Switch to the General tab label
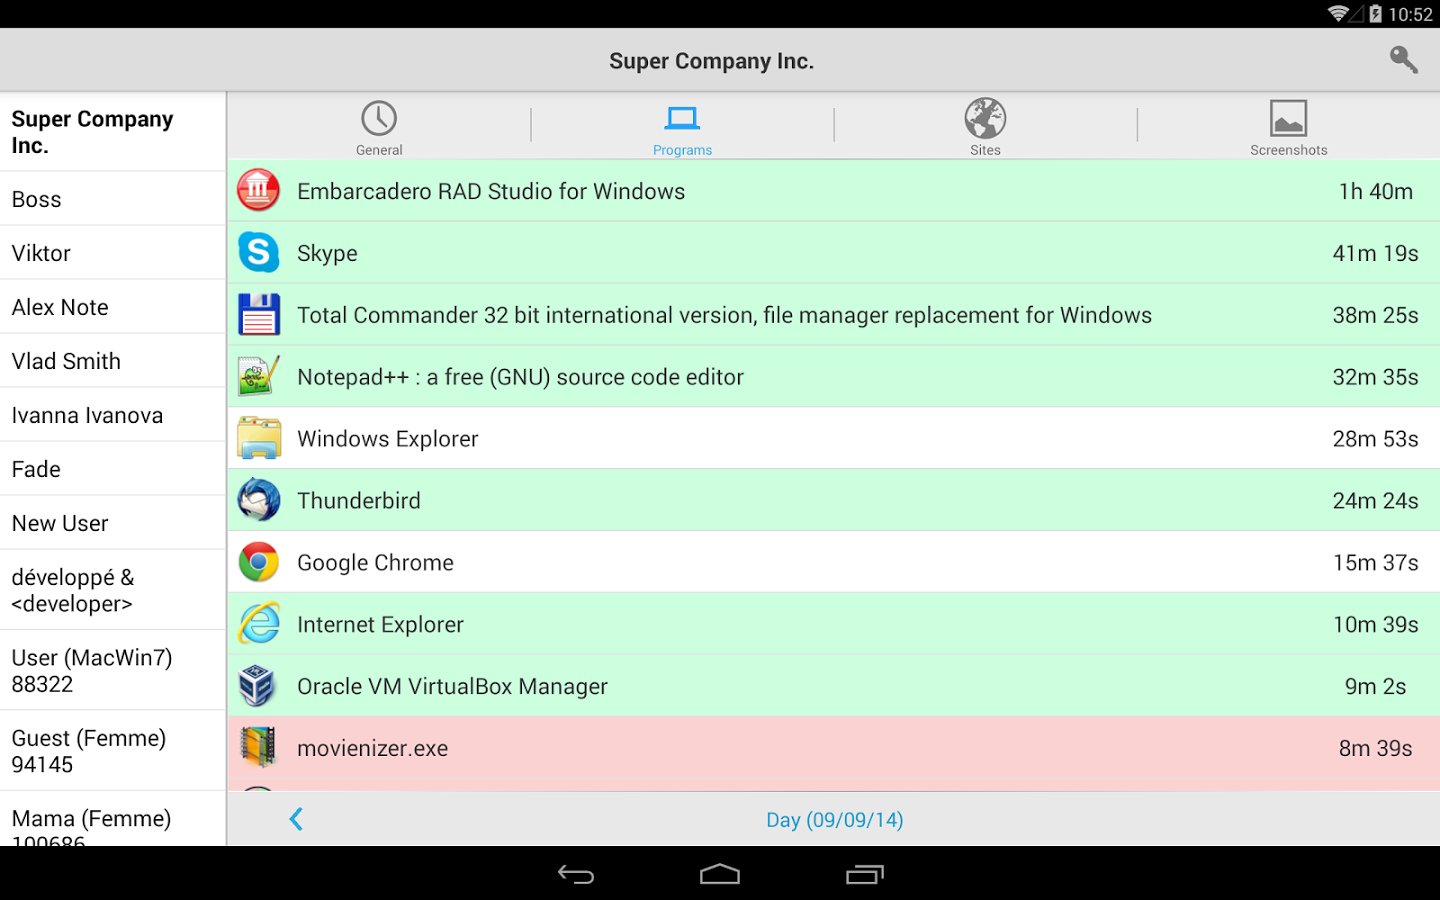This screenshot has width=1440, height=900. tap(379, 150)
